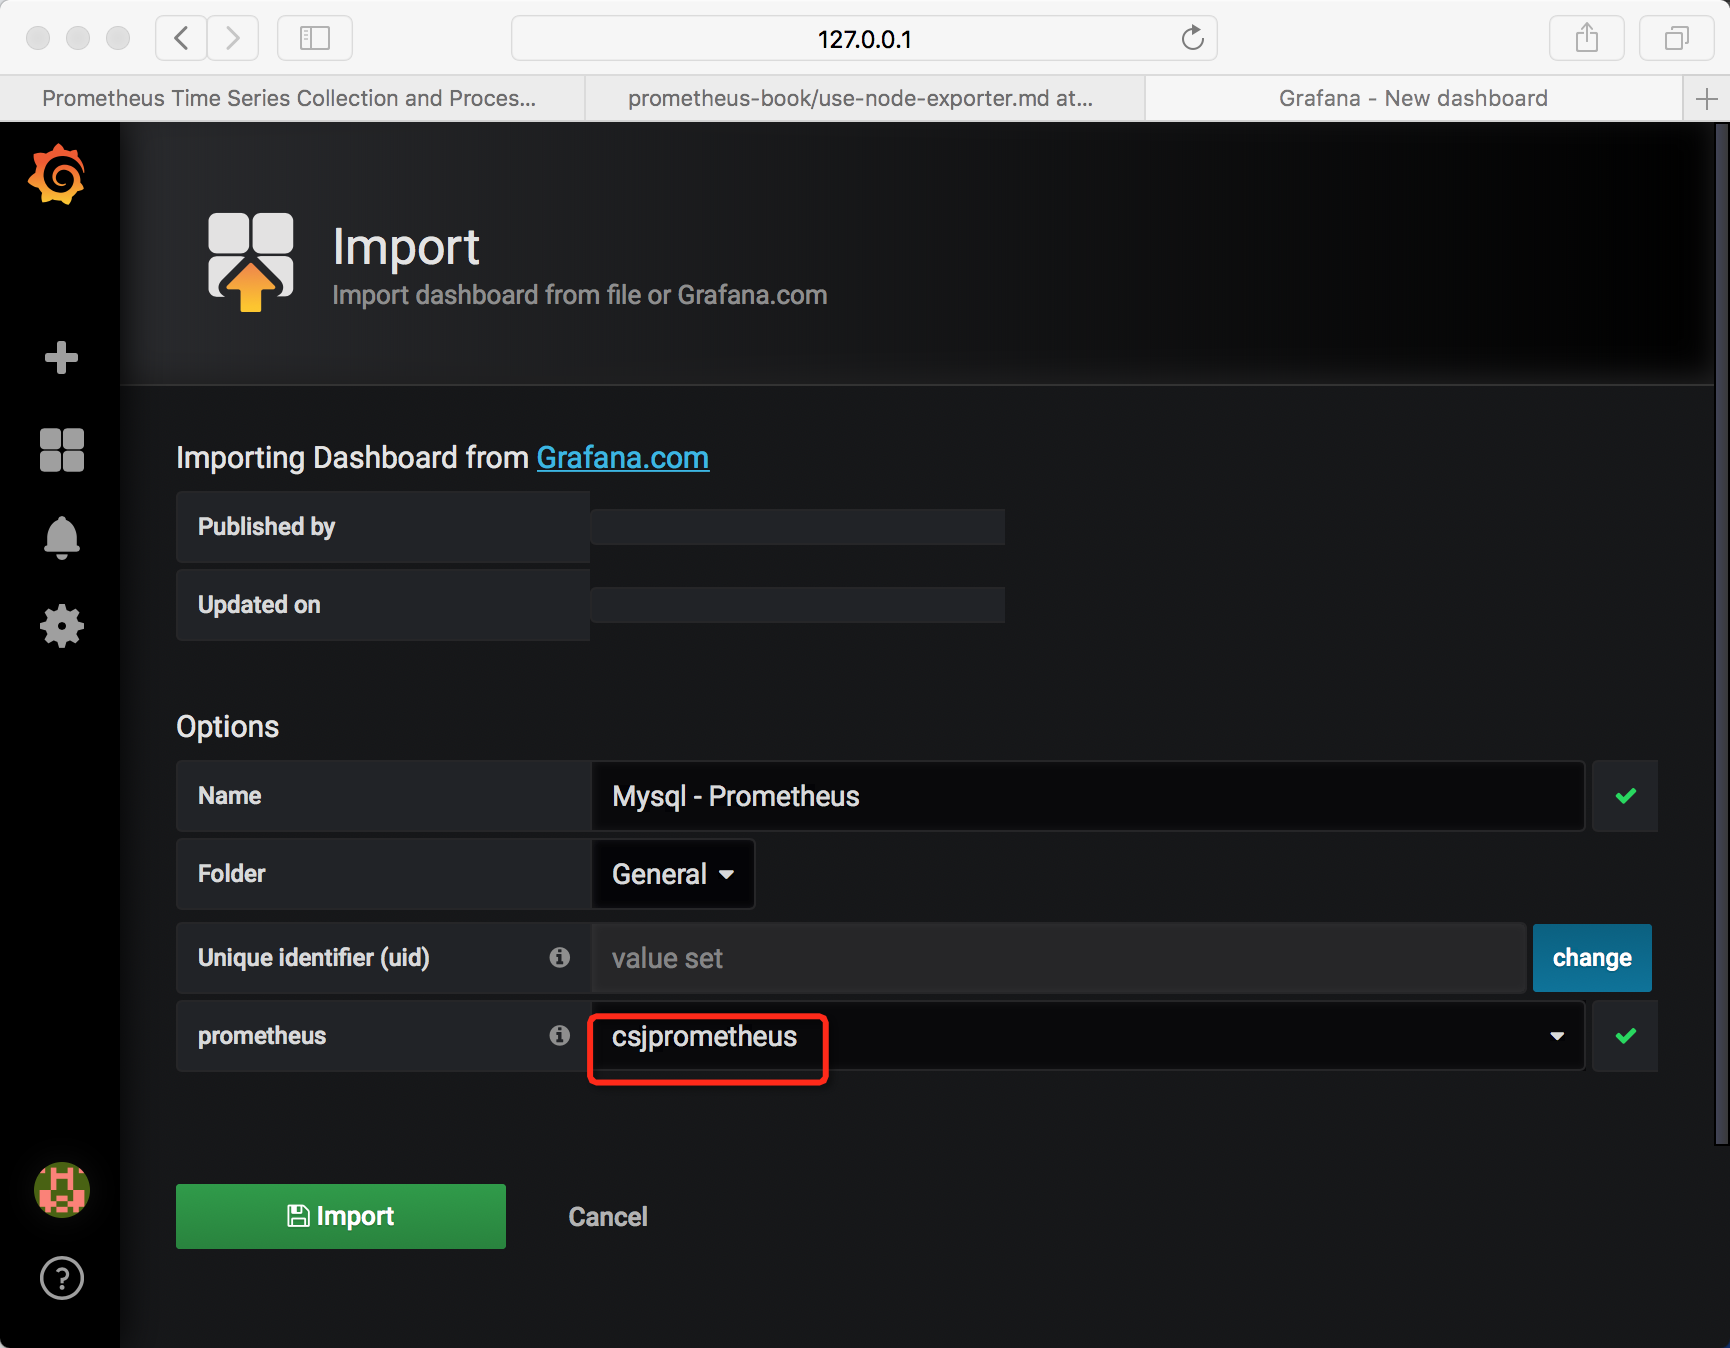Screen dimensions: 1730x1348
Task: Open a new tab with plus button
Action: 1706,98
